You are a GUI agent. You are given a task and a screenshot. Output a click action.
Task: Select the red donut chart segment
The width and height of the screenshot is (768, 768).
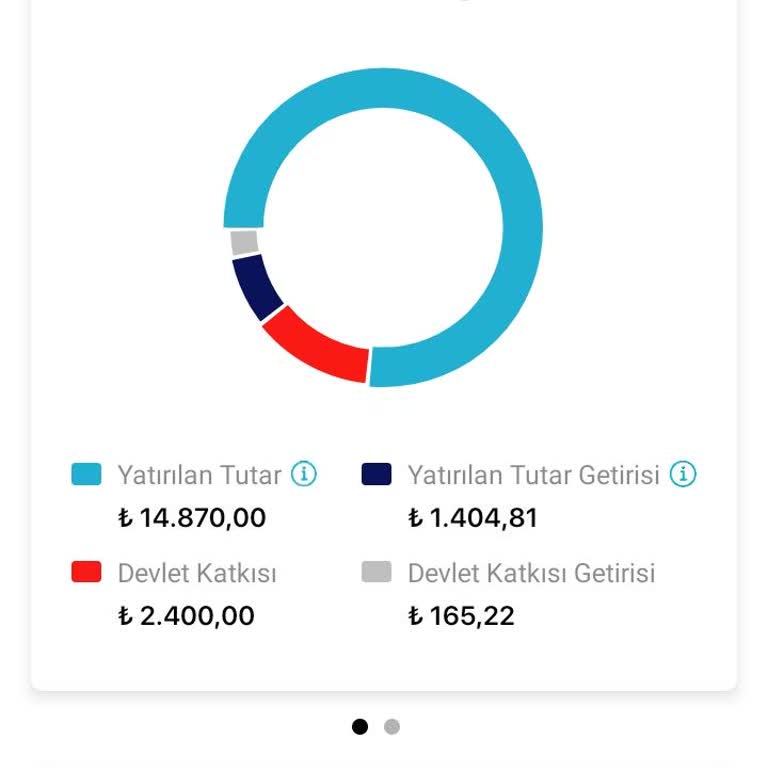318,346
